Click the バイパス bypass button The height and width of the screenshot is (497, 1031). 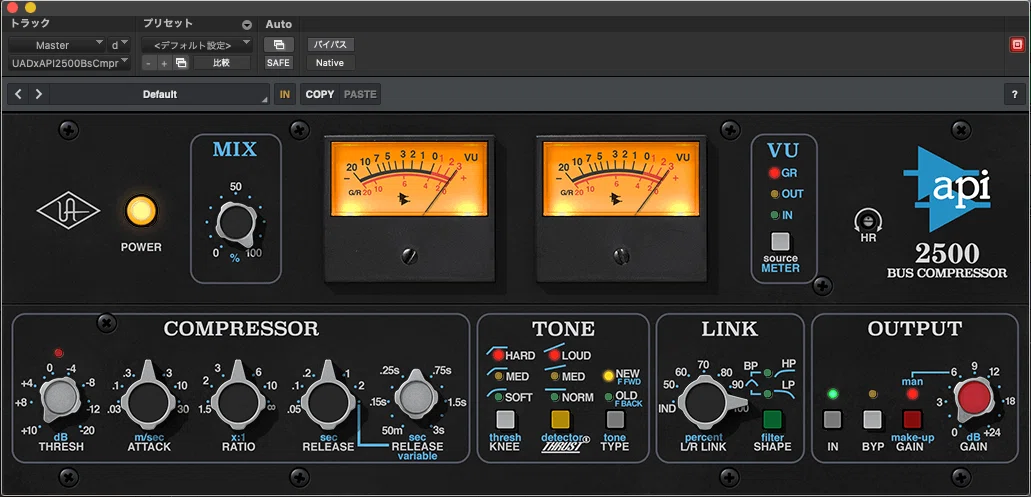pyautogui.click(x=331, y=45)
